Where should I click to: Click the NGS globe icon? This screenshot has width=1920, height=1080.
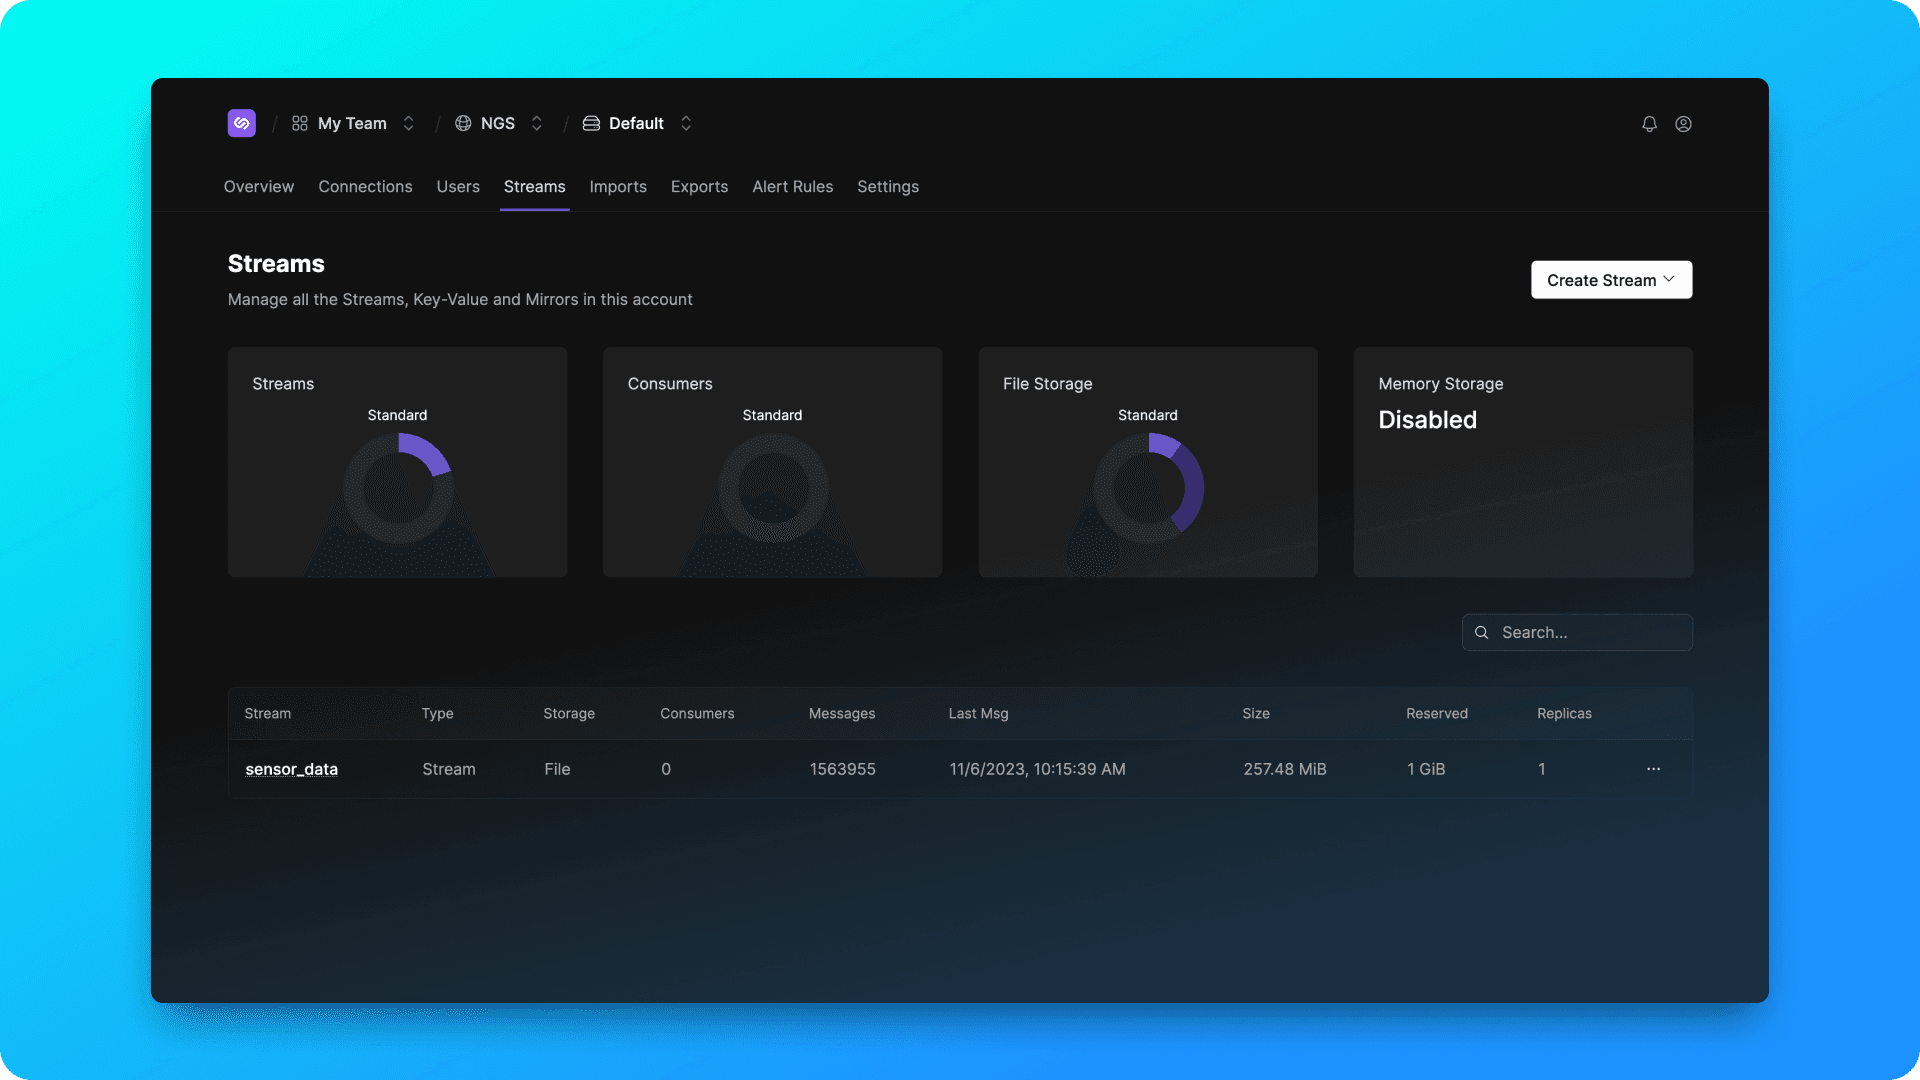coord(463,123)
